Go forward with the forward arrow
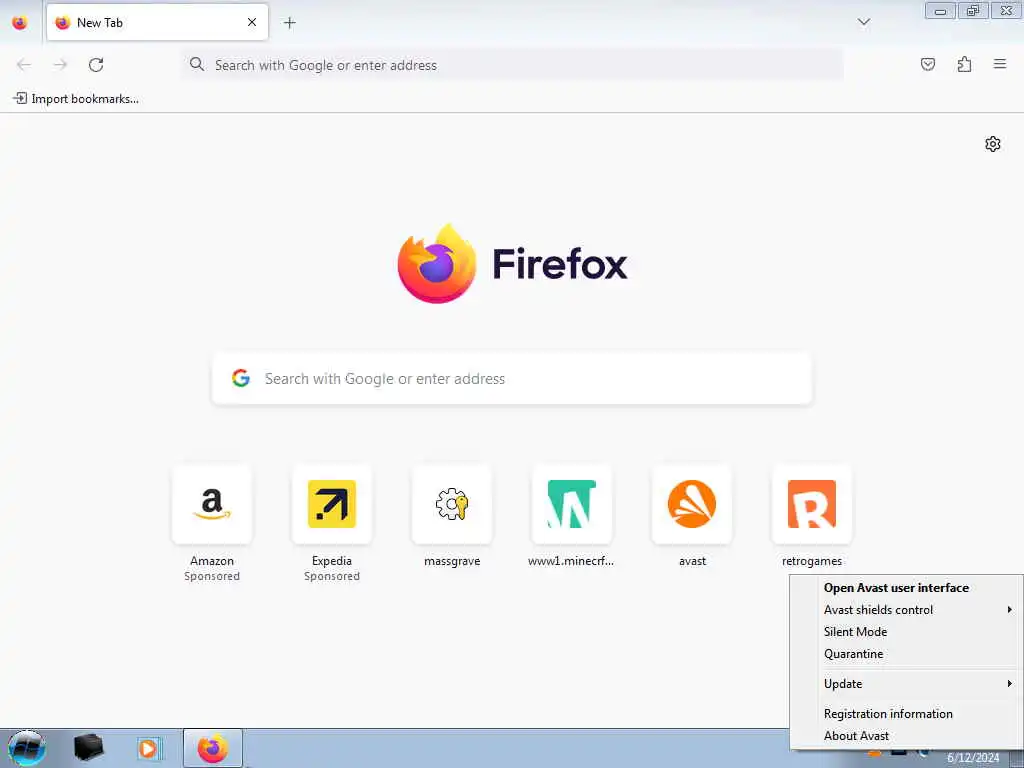The width and height of the screenshot is (1024, 768). pyautogui.click(x=60, y=65)
